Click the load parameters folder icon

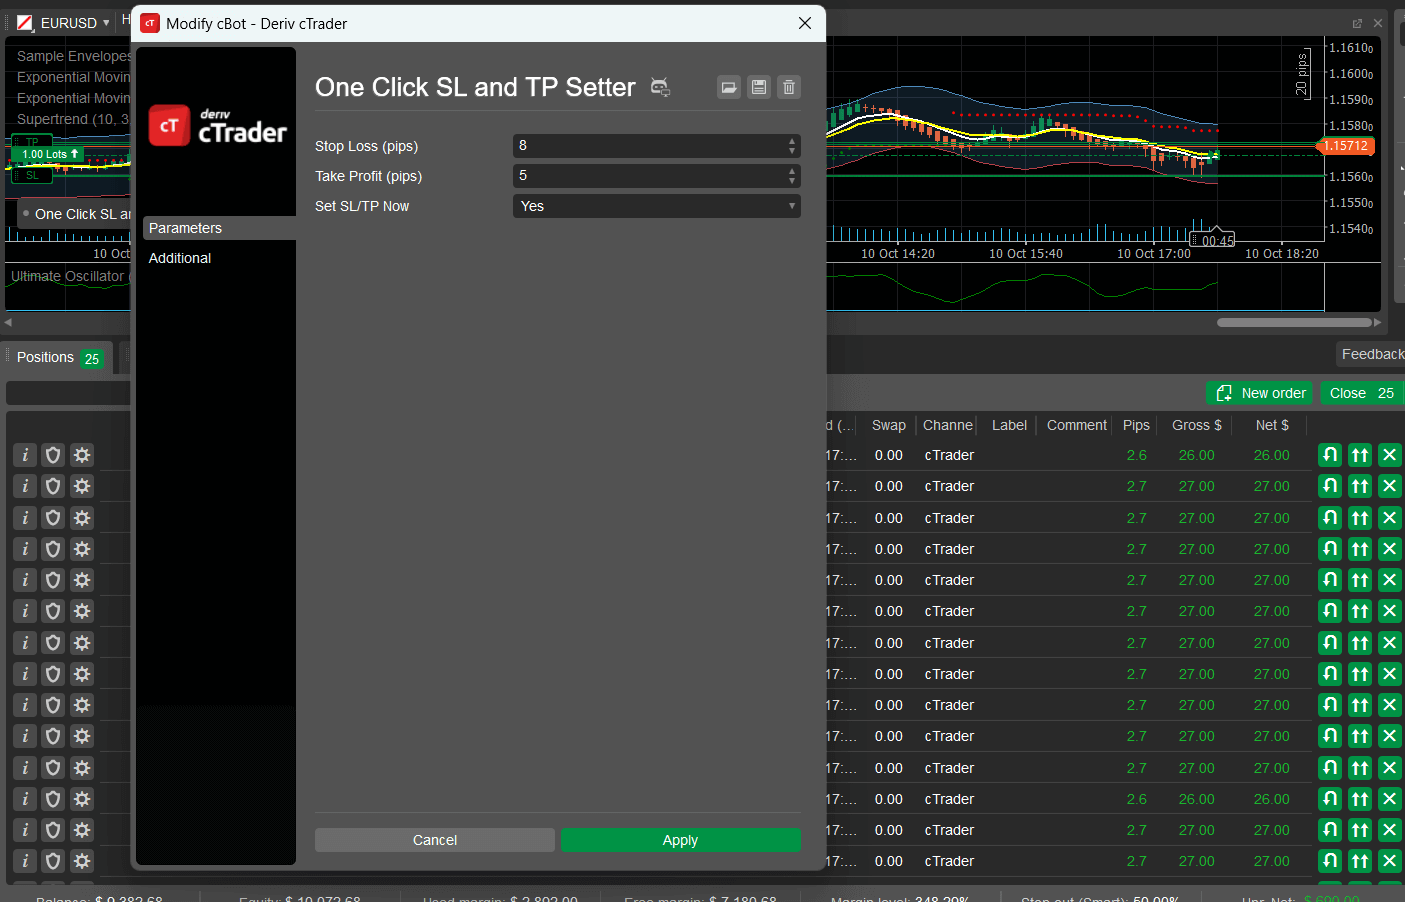click(729, 87)
